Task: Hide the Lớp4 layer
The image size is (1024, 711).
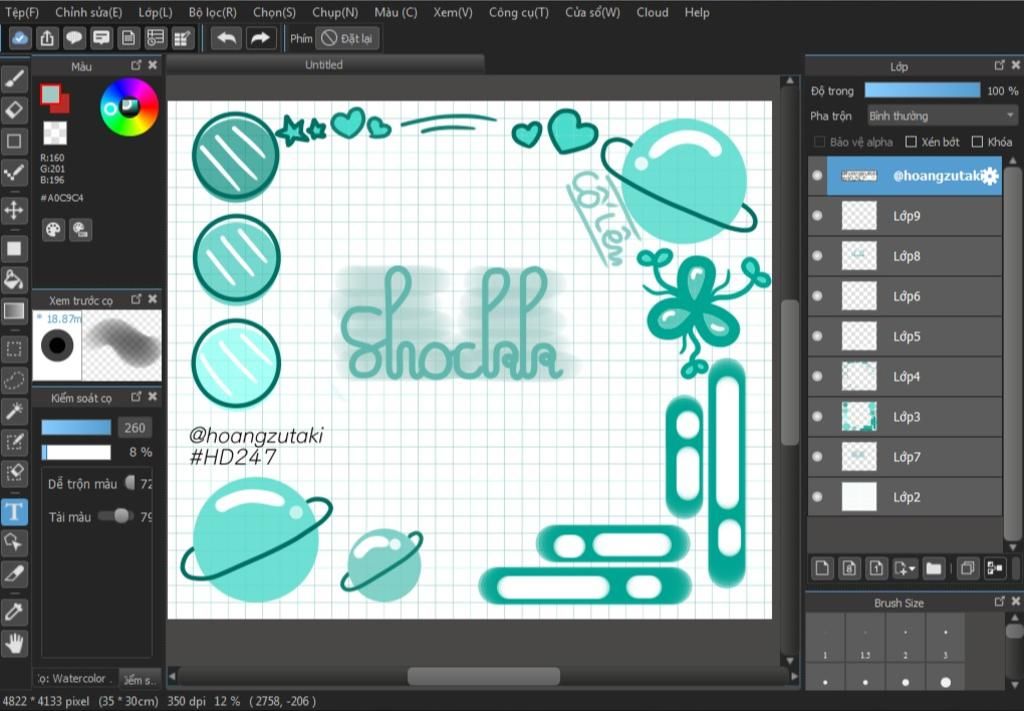Action: tap(817, 377)
